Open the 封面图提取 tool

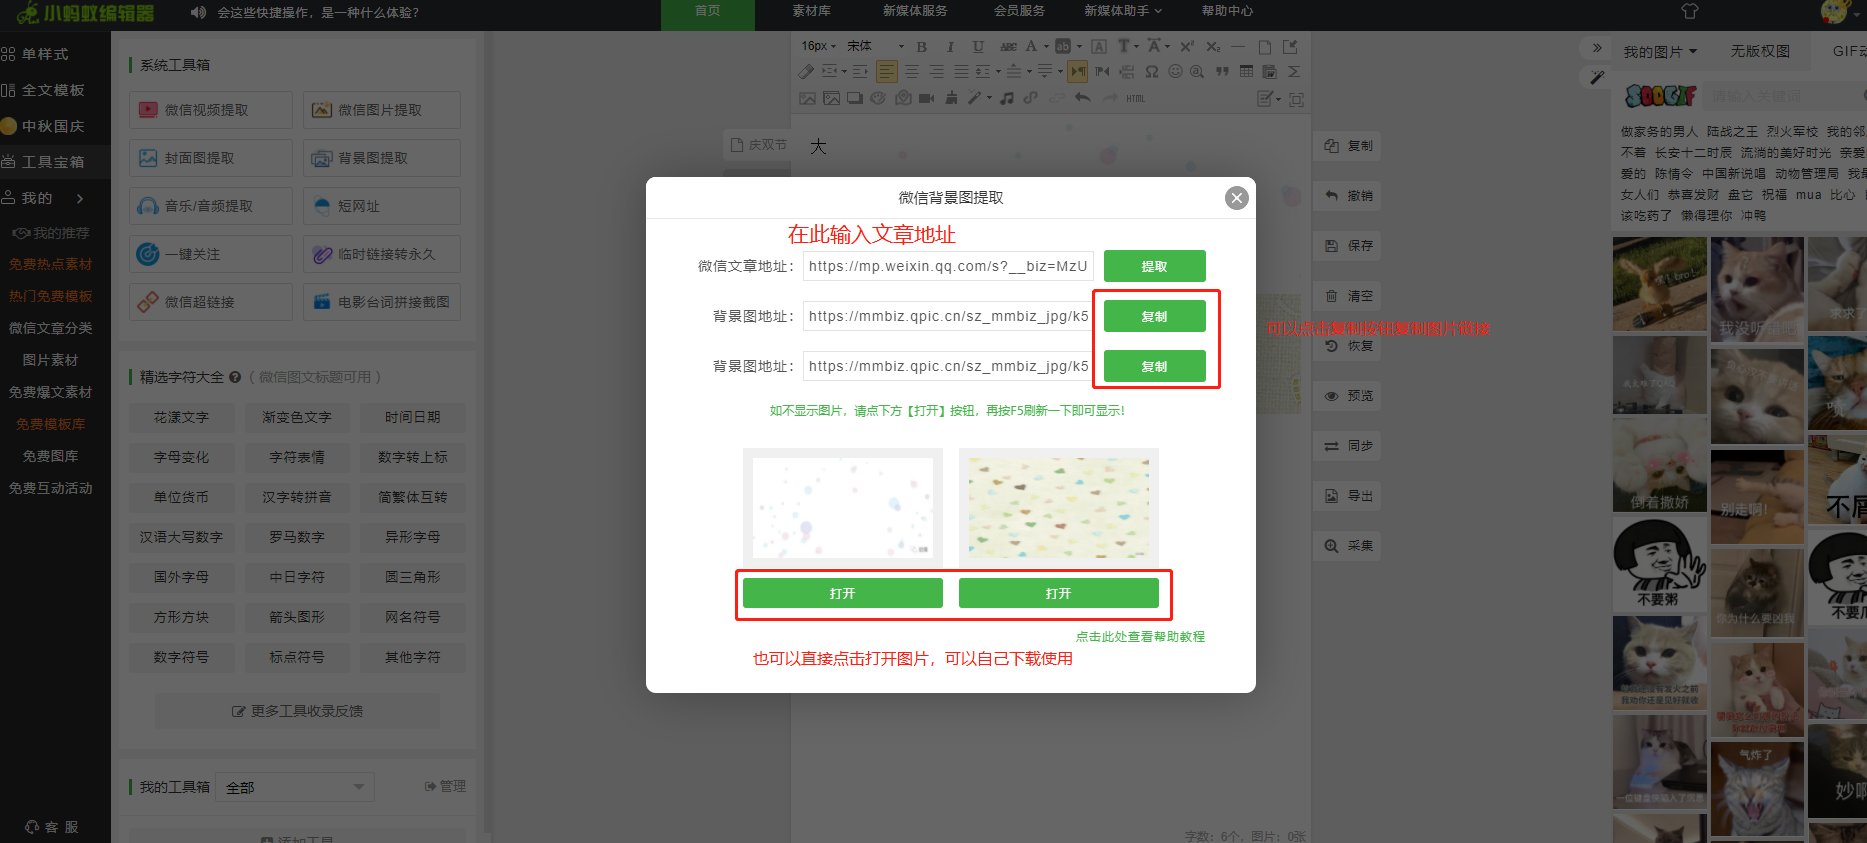point(211,158)
